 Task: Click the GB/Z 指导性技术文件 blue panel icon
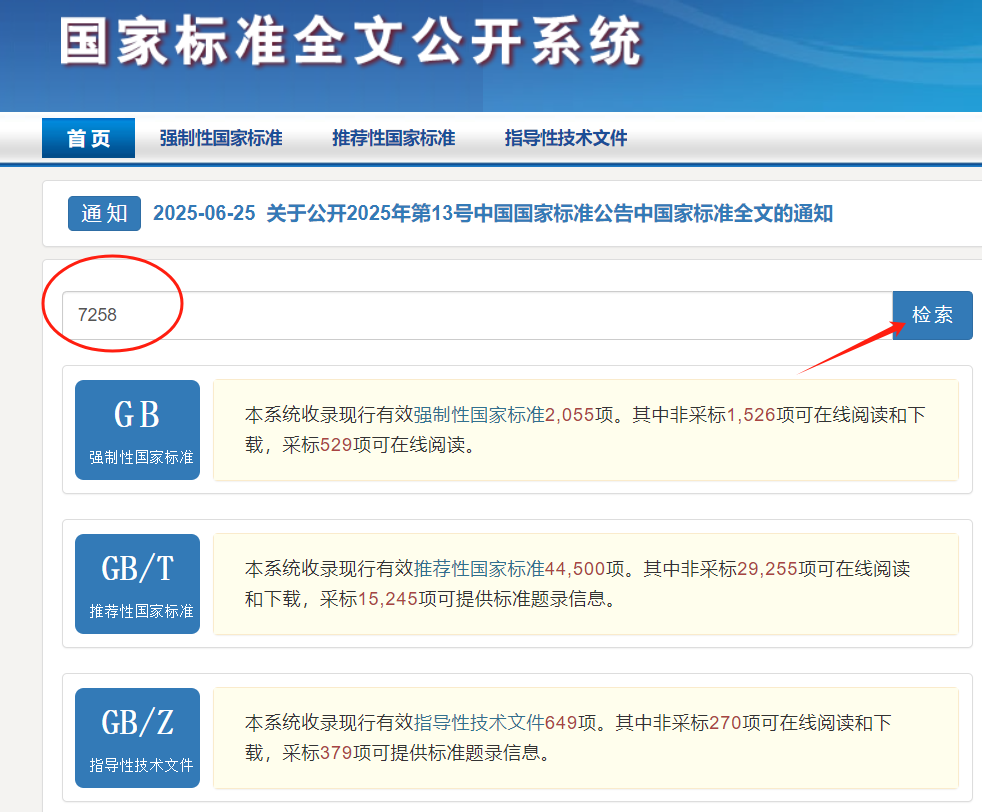pyautogui.click(x=137, y=737)
